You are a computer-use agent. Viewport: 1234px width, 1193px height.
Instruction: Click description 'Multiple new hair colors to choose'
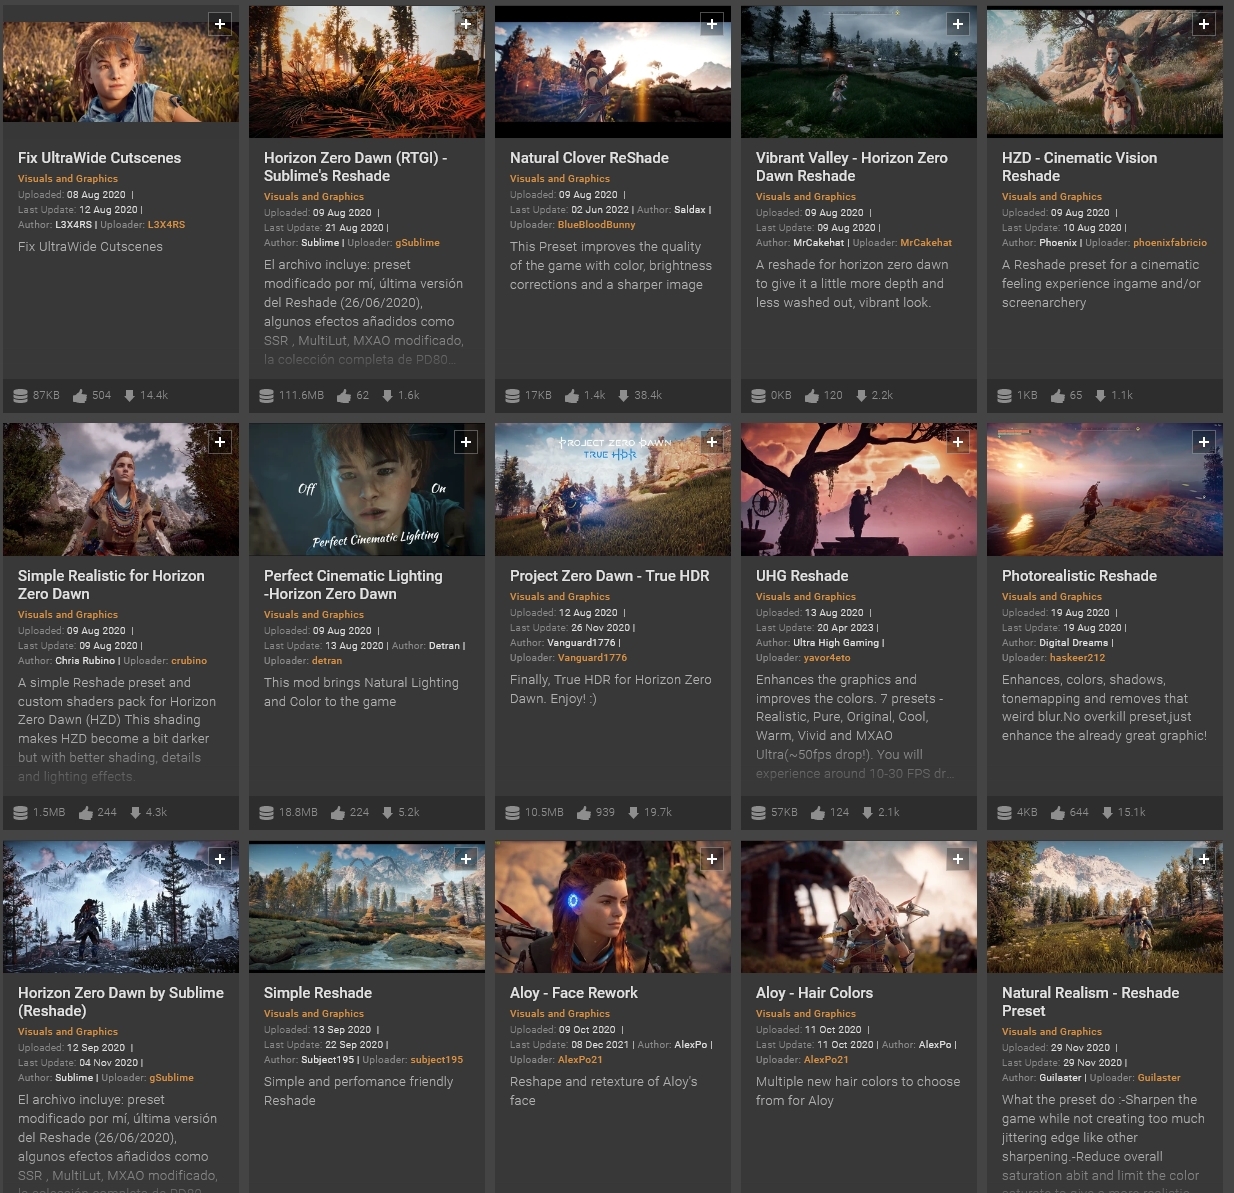click(858, 1091)
